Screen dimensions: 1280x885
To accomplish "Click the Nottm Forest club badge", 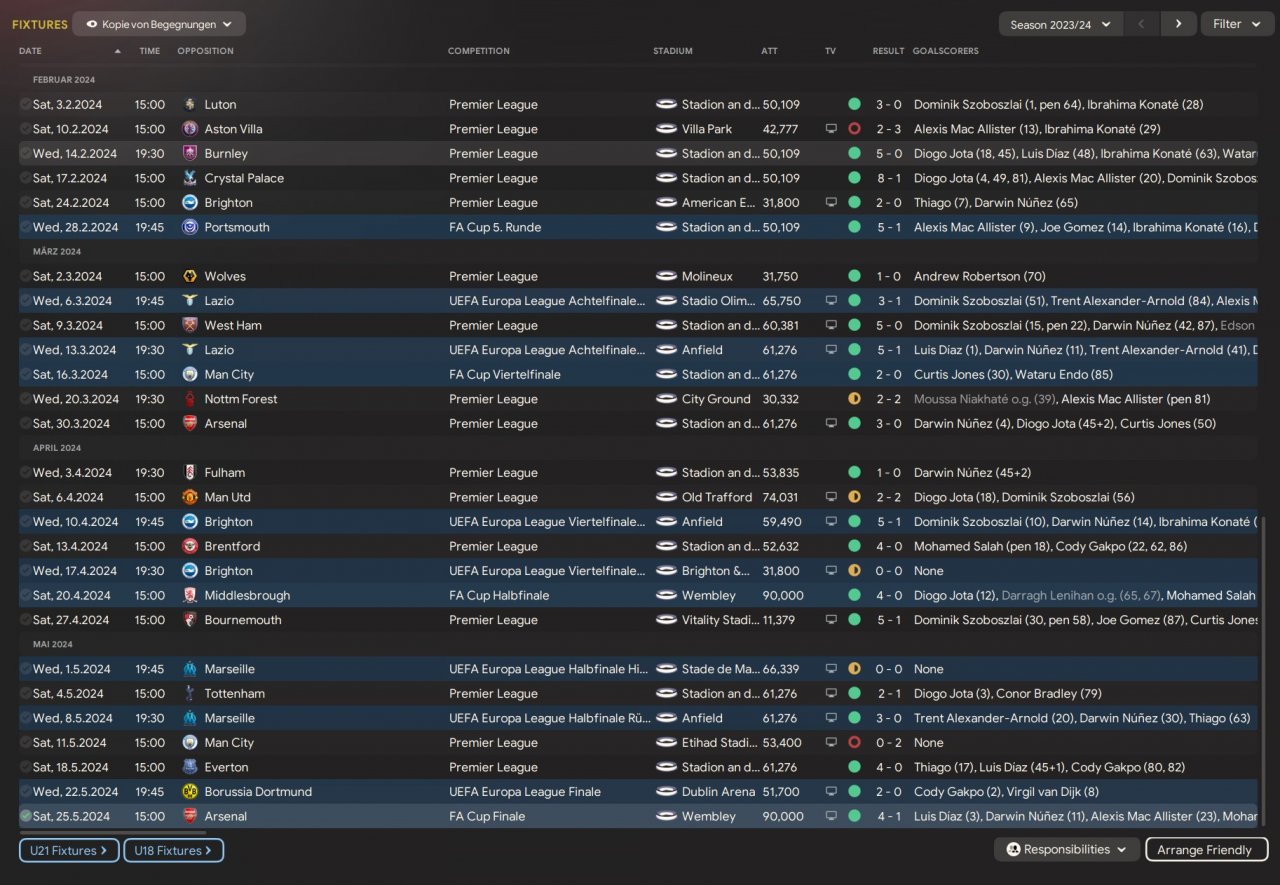I will 190,399.
